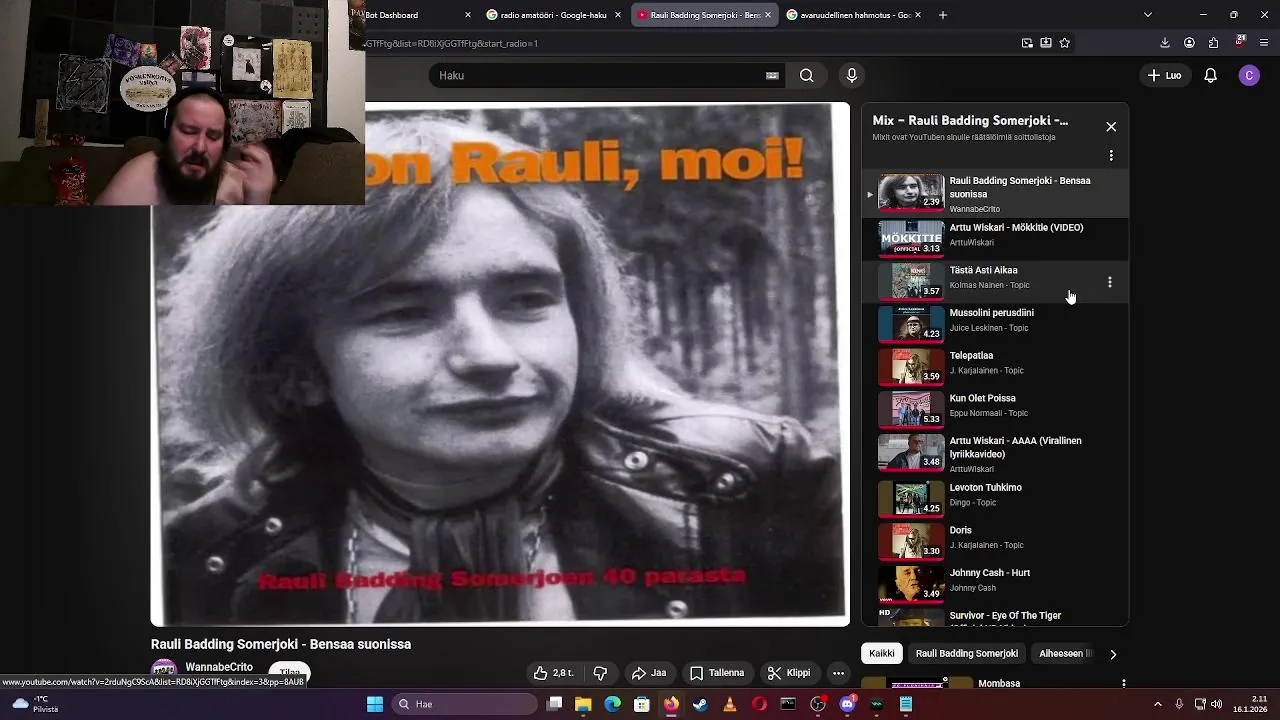Open the Mix playlist options menu

pyautogui.click(x=1111, y=156)
